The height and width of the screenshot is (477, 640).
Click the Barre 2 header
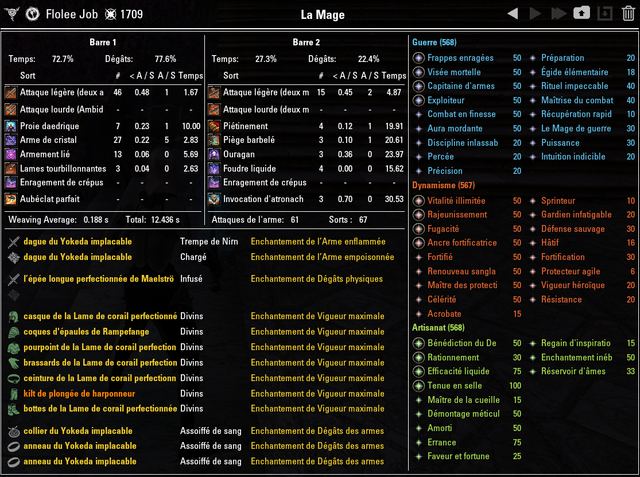[x=306, y=42]
